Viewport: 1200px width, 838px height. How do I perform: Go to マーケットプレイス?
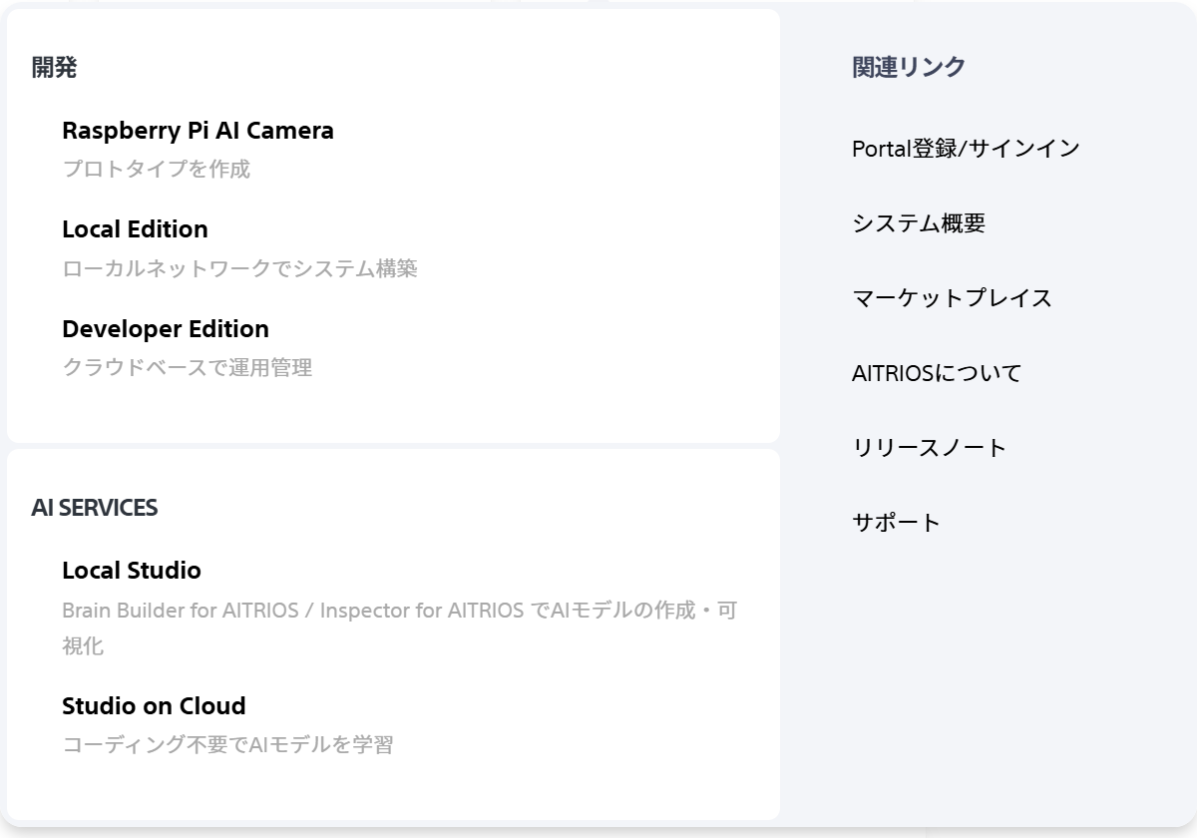951,298
